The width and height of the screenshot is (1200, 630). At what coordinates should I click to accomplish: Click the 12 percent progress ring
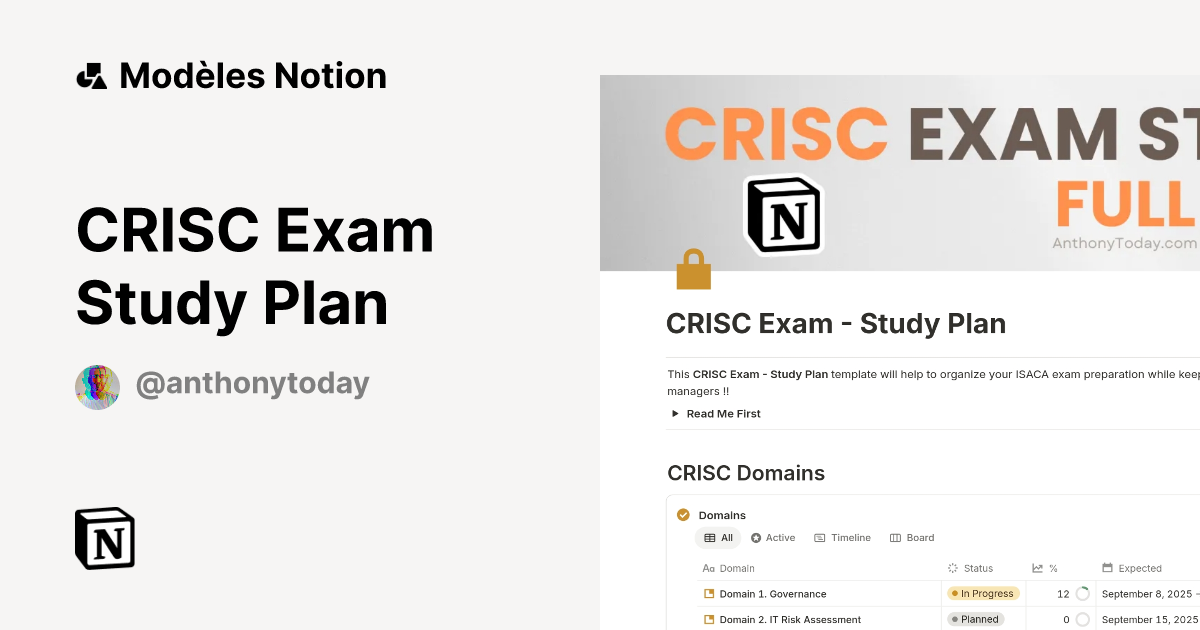pyautogui.click(x=1082, y=594)
